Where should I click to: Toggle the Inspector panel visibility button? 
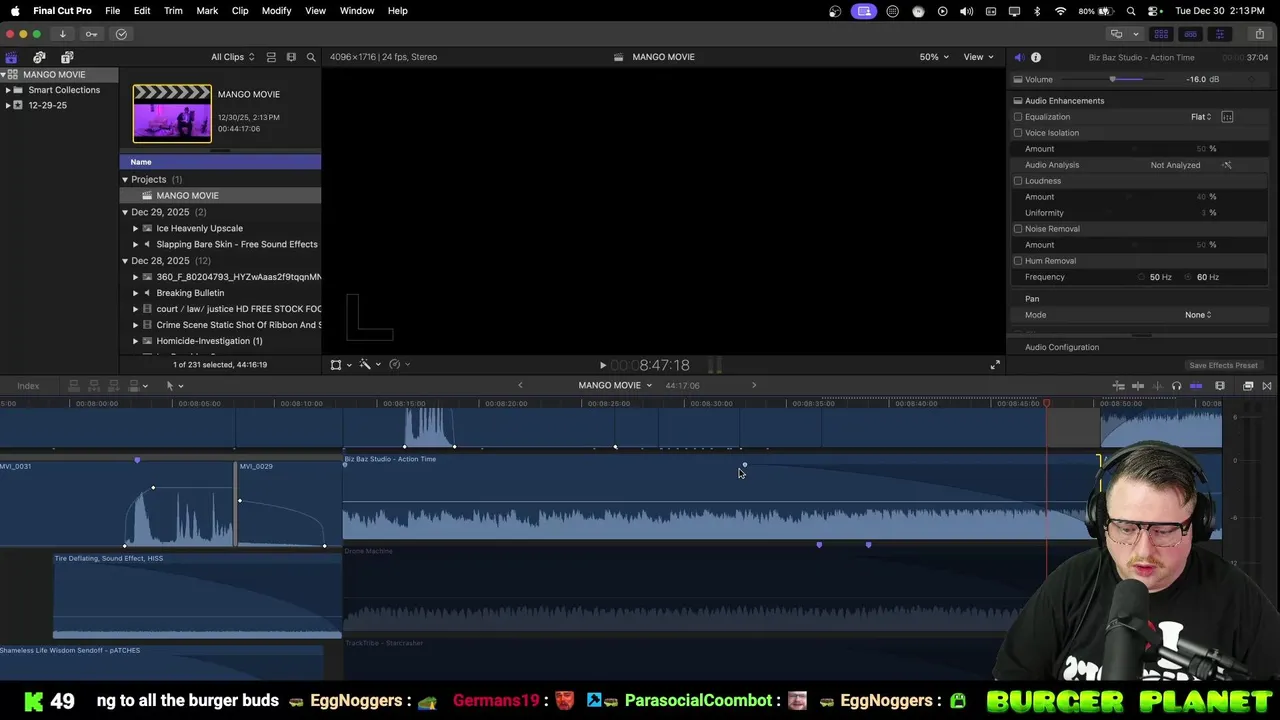(1219, 34)
